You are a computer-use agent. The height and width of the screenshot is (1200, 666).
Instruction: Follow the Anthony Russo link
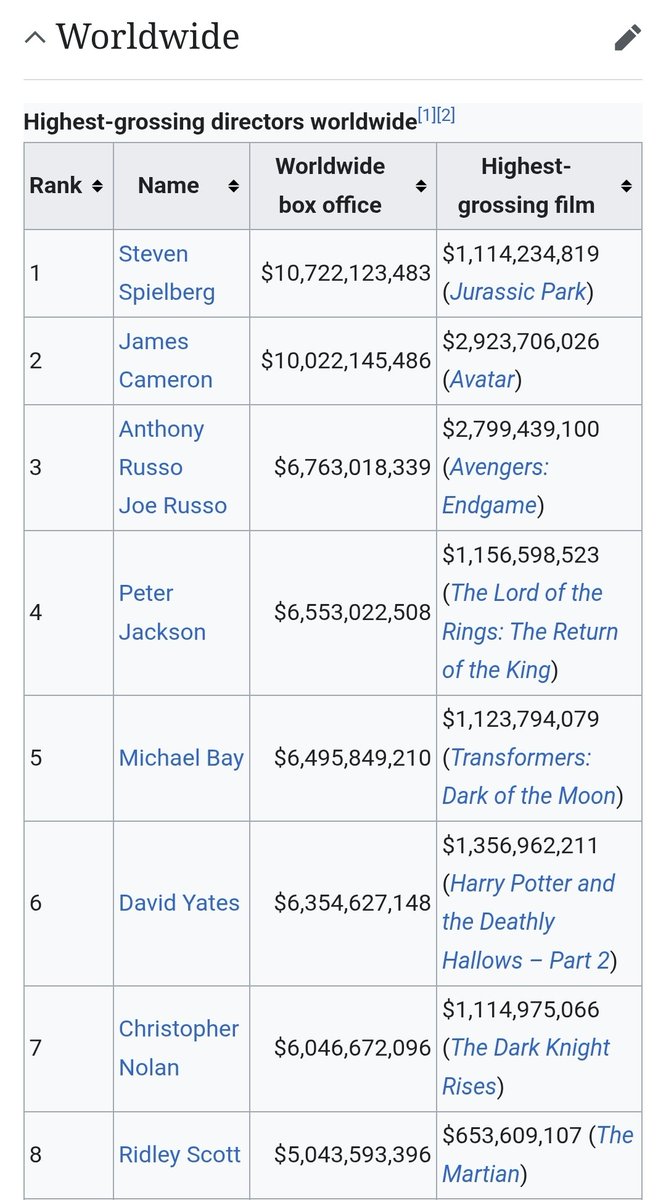(161, 448)
